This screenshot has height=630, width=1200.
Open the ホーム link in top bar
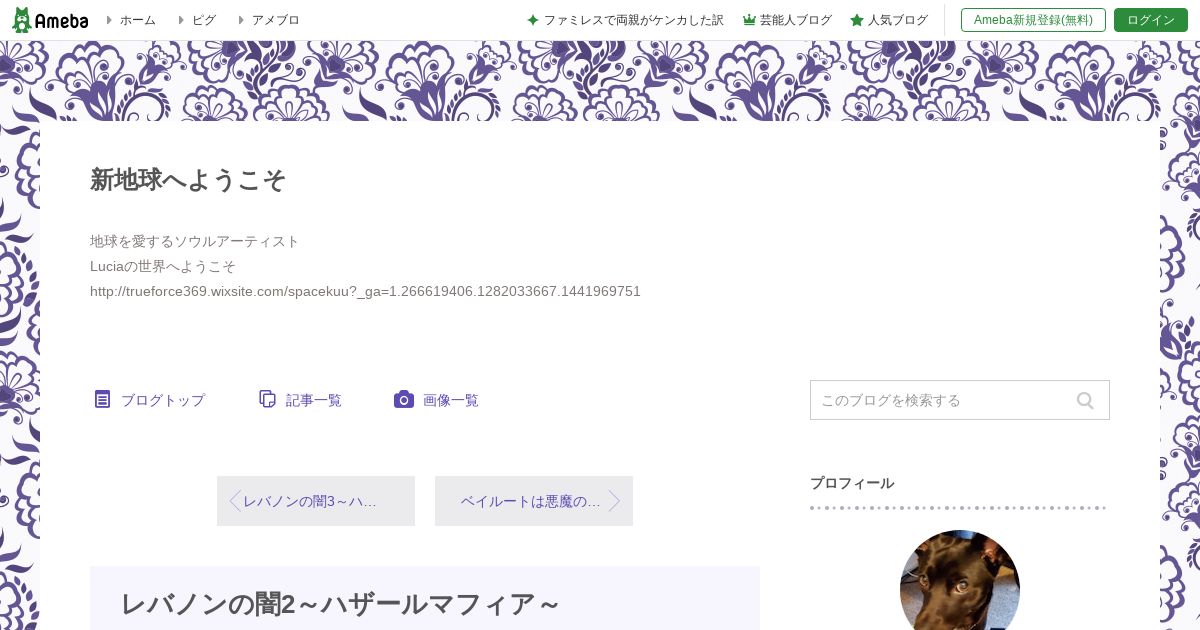[138, 20]
